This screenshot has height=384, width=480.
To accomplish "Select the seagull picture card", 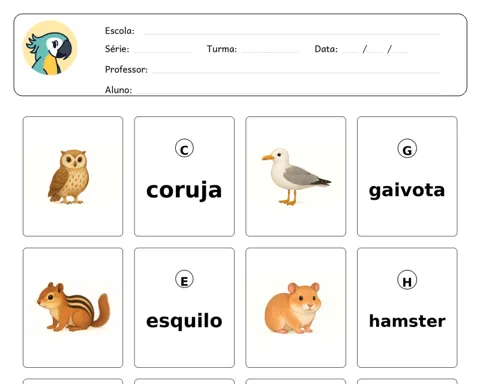I will (x=296, y=176).
